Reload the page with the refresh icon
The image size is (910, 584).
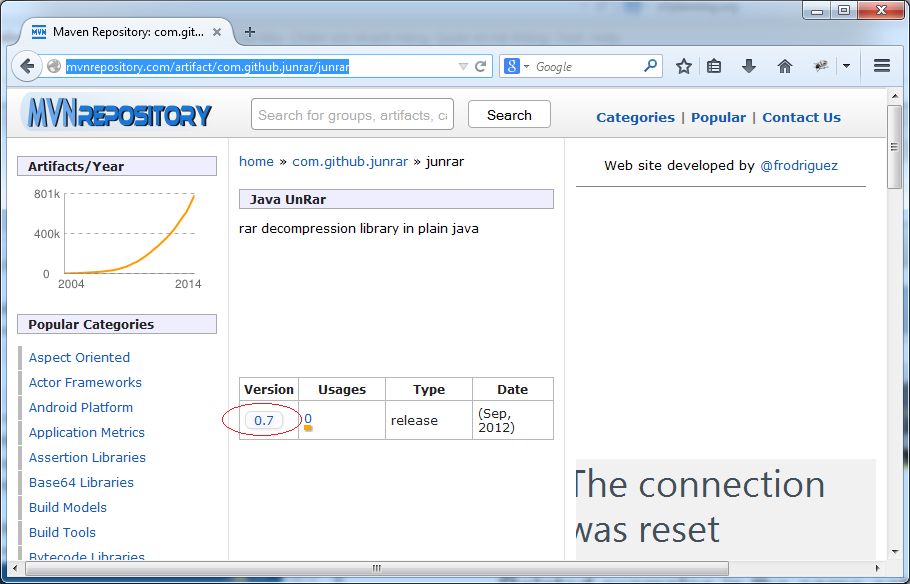click(481, 66)
